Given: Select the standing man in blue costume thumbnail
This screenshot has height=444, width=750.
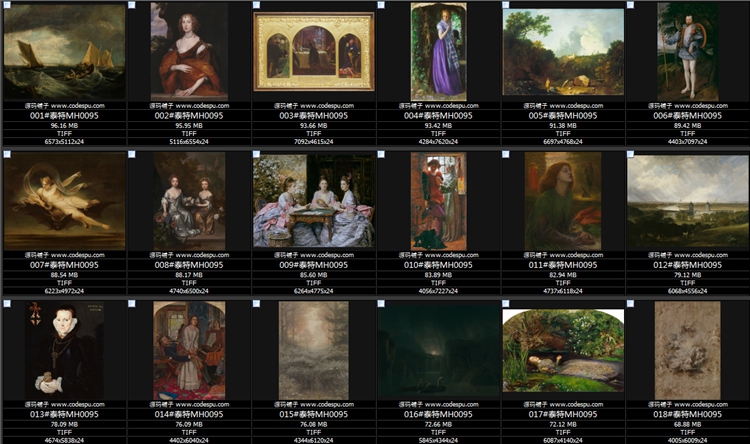Looking at the screenshot, I should (688, 52).
